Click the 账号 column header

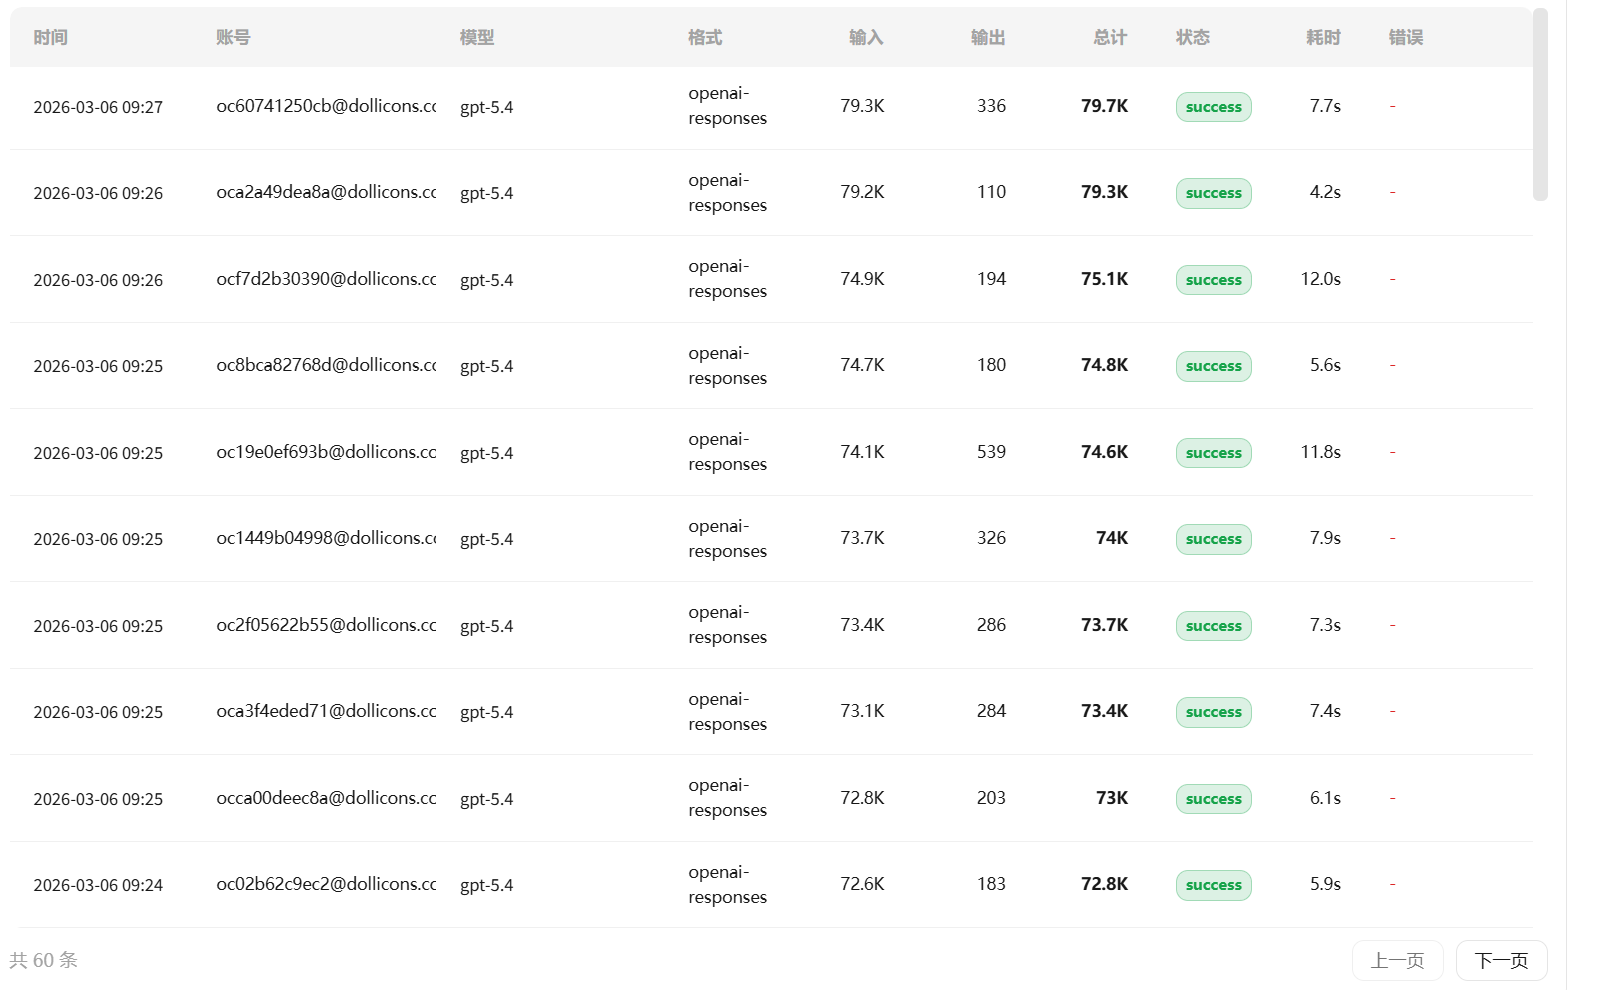233,37
